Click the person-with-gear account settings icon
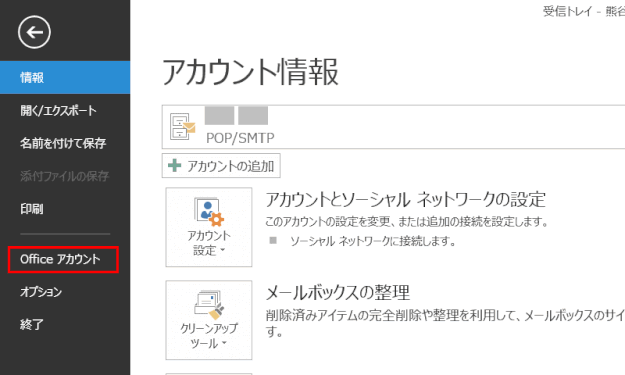625x375 pixels. [x=209, y=212]
